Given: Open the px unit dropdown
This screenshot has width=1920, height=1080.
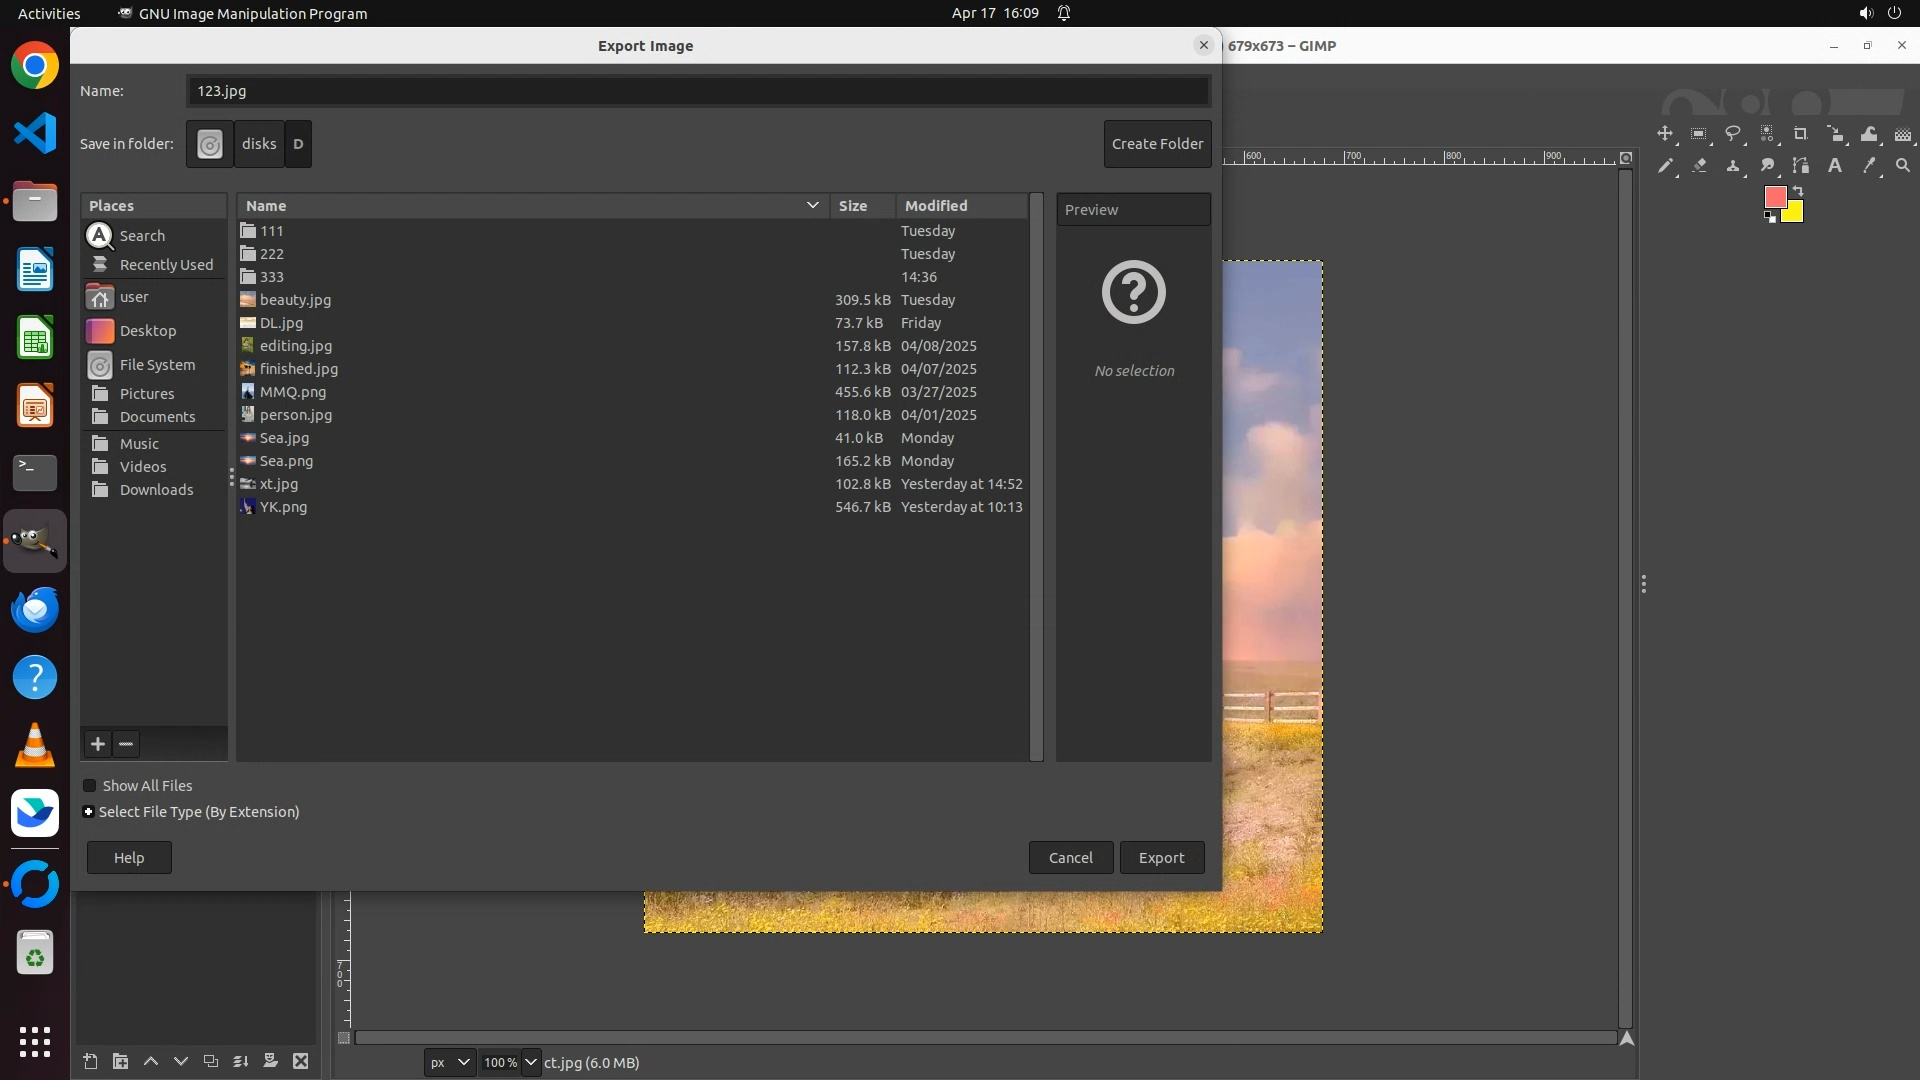Looking at the screenshot, I should 449,1062.
